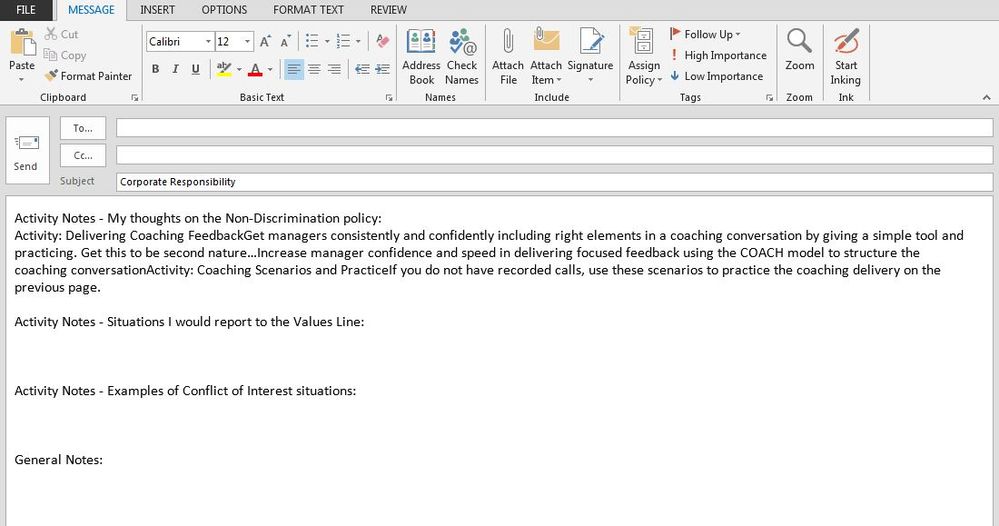Decrease the paragraph indent

(x=363, y=69)
